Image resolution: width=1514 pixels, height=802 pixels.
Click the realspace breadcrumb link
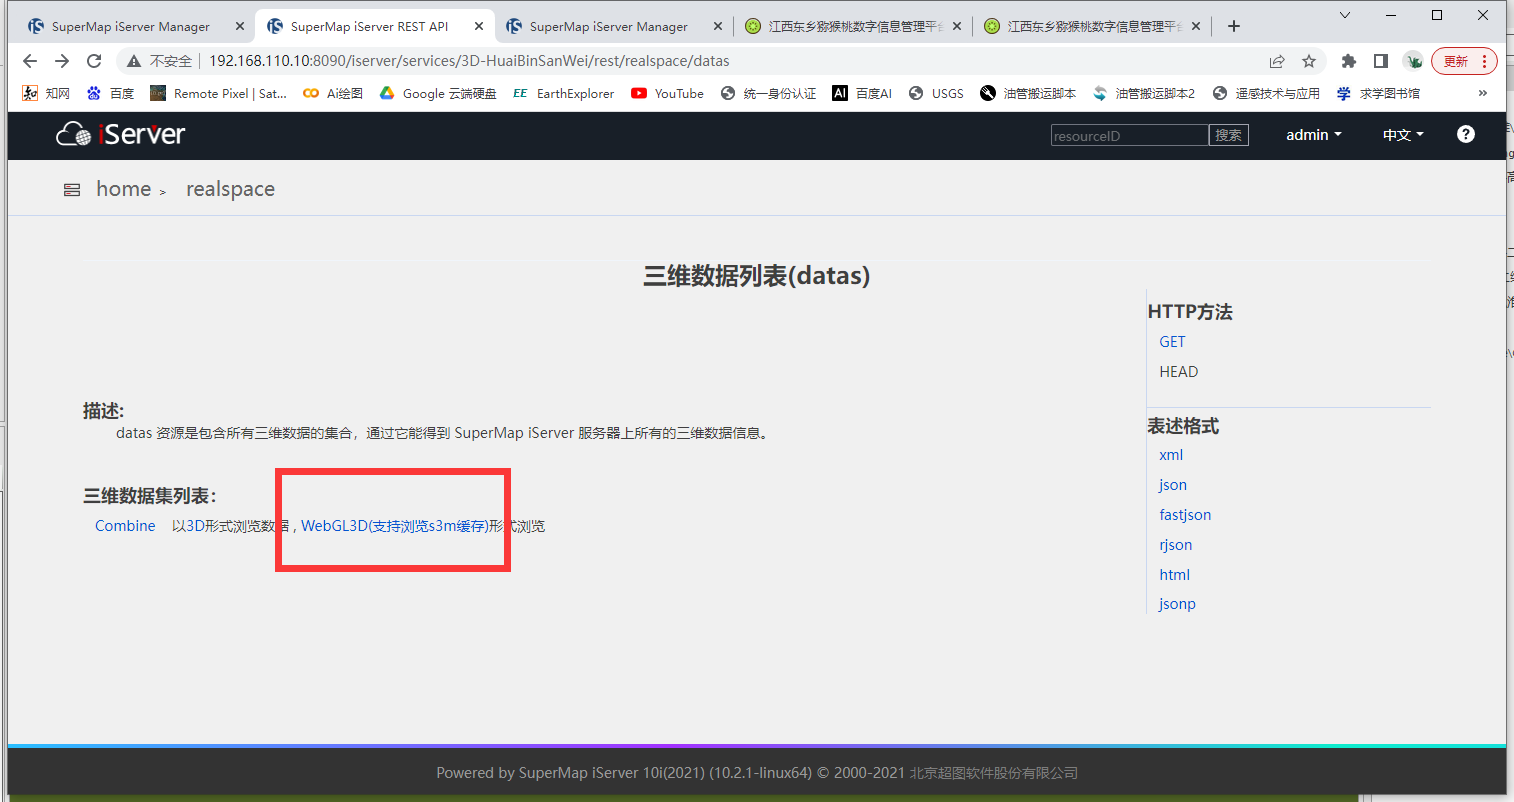(230, 189)
